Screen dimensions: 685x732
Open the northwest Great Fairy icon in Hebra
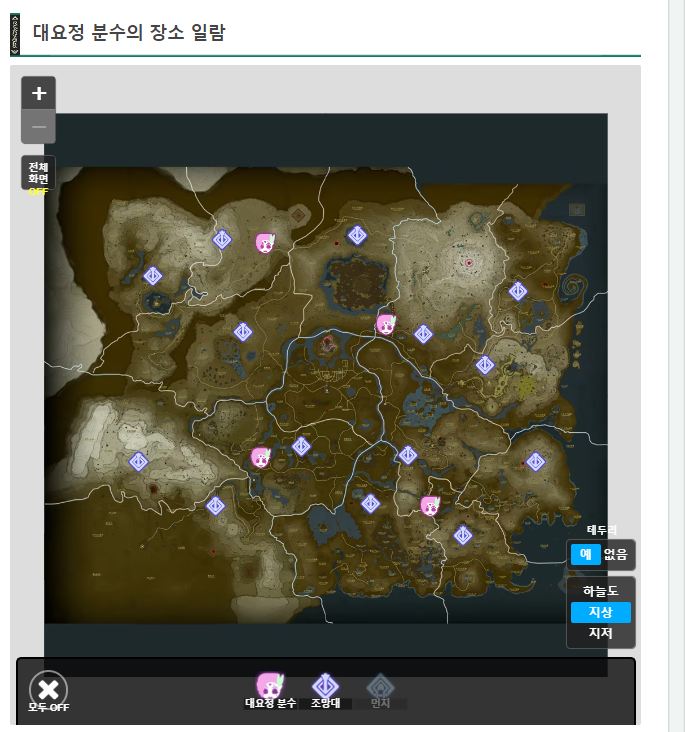pos(265,243)
